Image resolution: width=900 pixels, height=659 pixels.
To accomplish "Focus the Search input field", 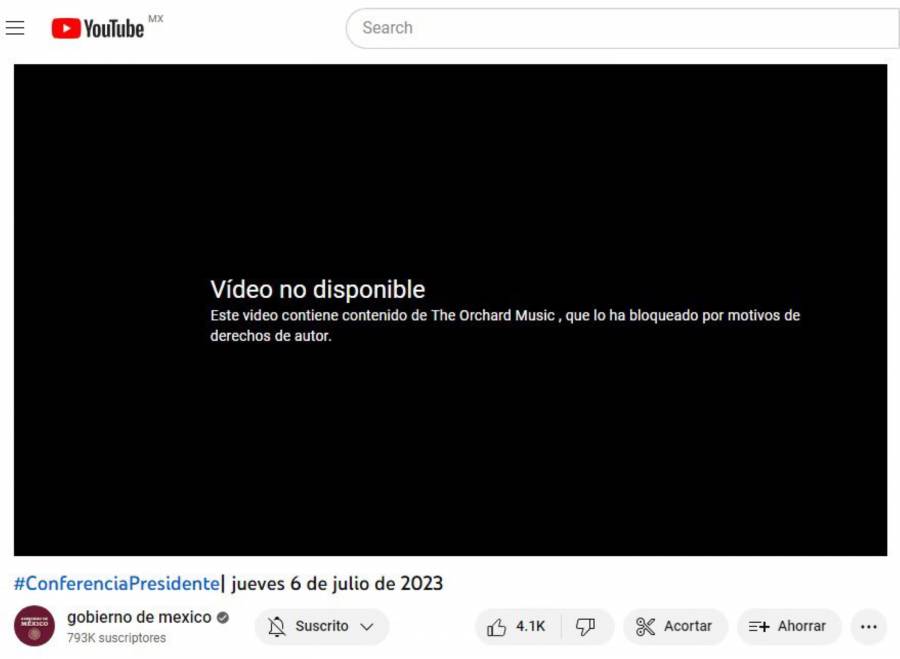I will click(x=623, y=28).
